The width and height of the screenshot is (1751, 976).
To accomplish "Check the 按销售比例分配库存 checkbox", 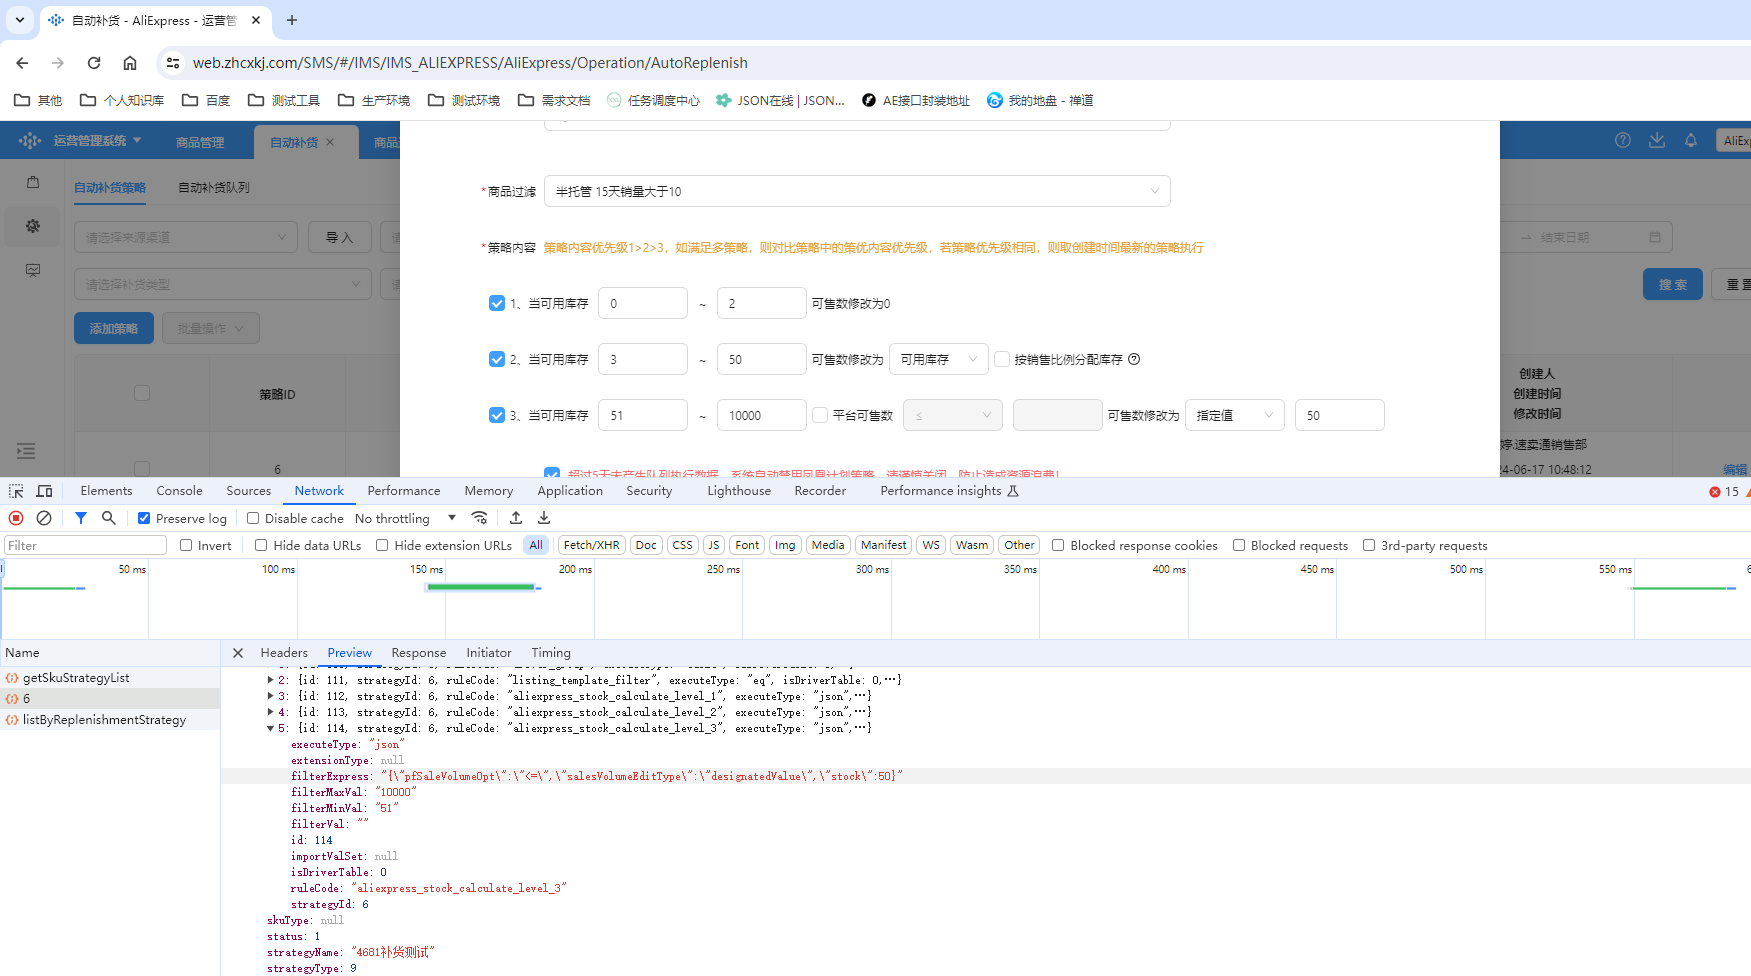I will [x=1002, y=359].
